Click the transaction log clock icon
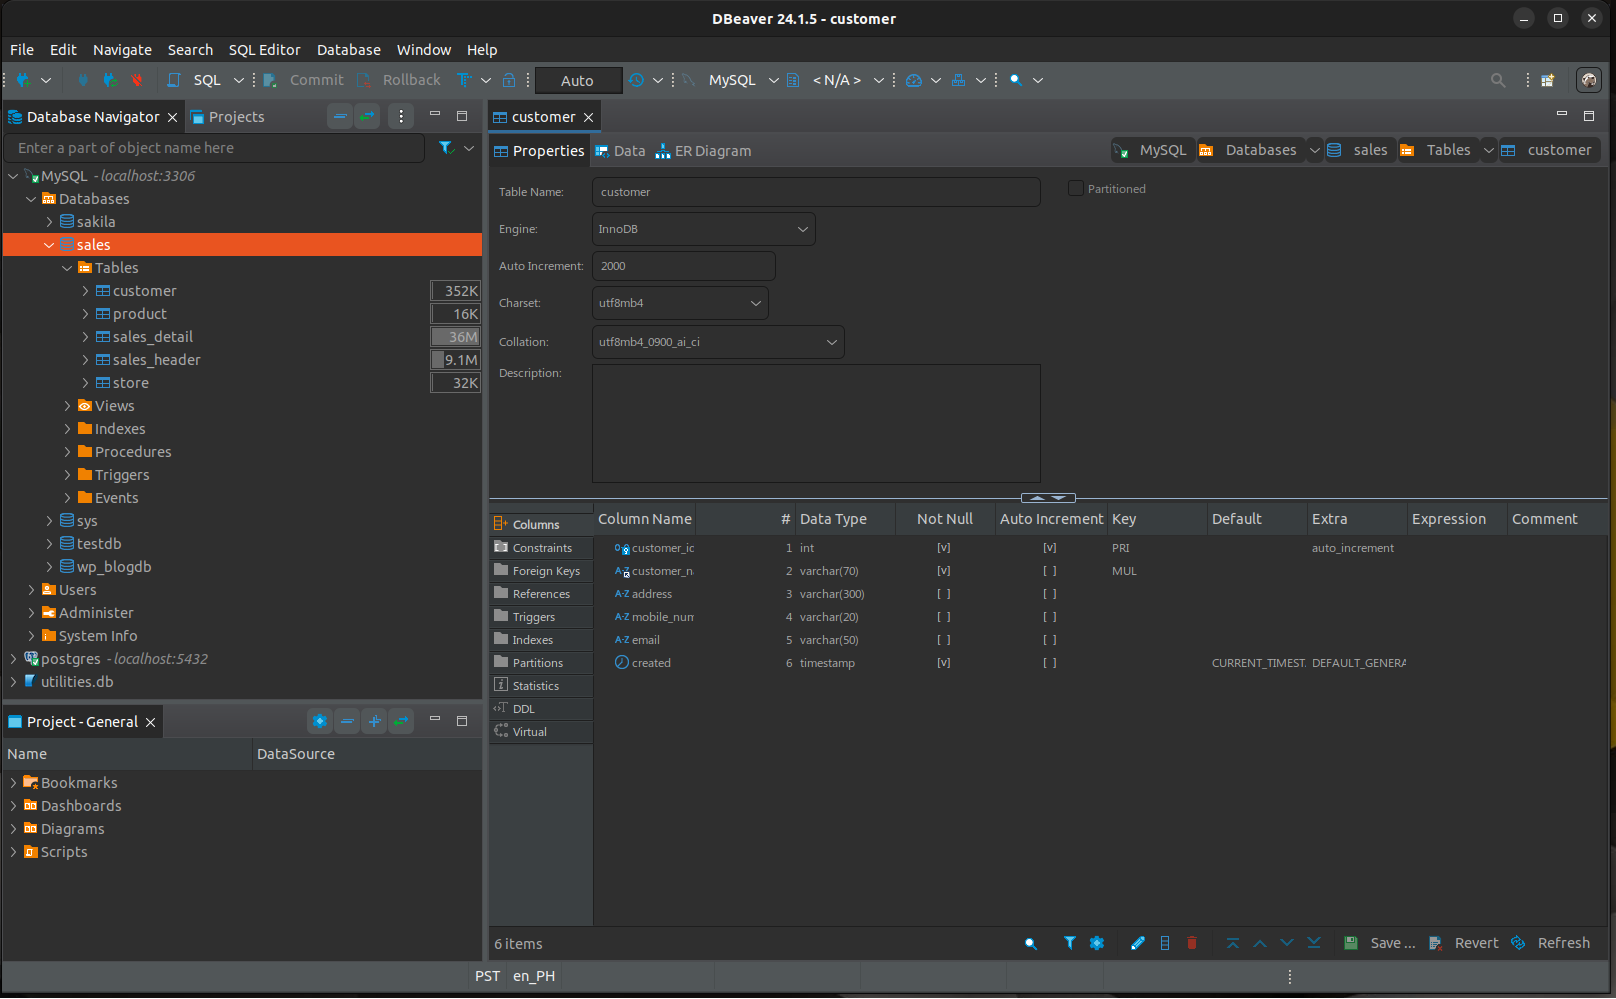This screenshot has height=999, width=1616. tap(636, 80)
